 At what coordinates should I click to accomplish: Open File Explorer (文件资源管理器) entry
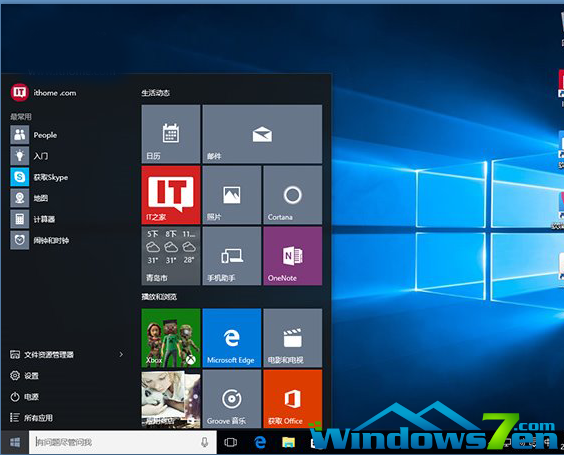coord(42,355)
